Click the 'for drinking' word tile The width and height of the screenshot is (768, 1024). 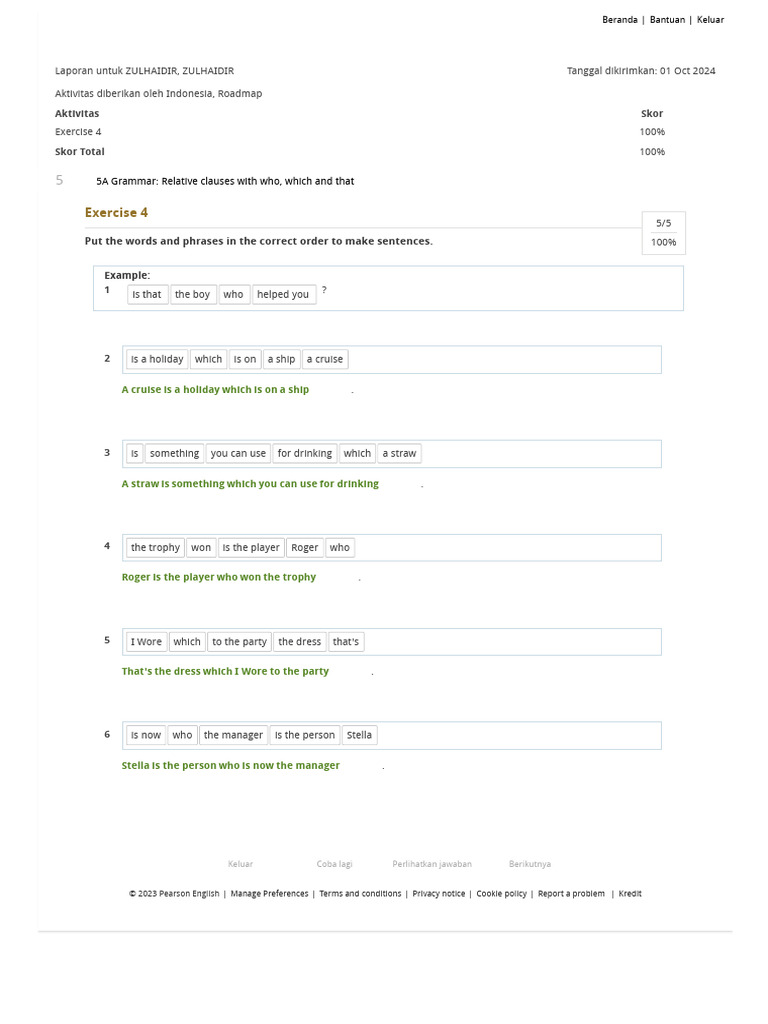[x=304, y=454]
